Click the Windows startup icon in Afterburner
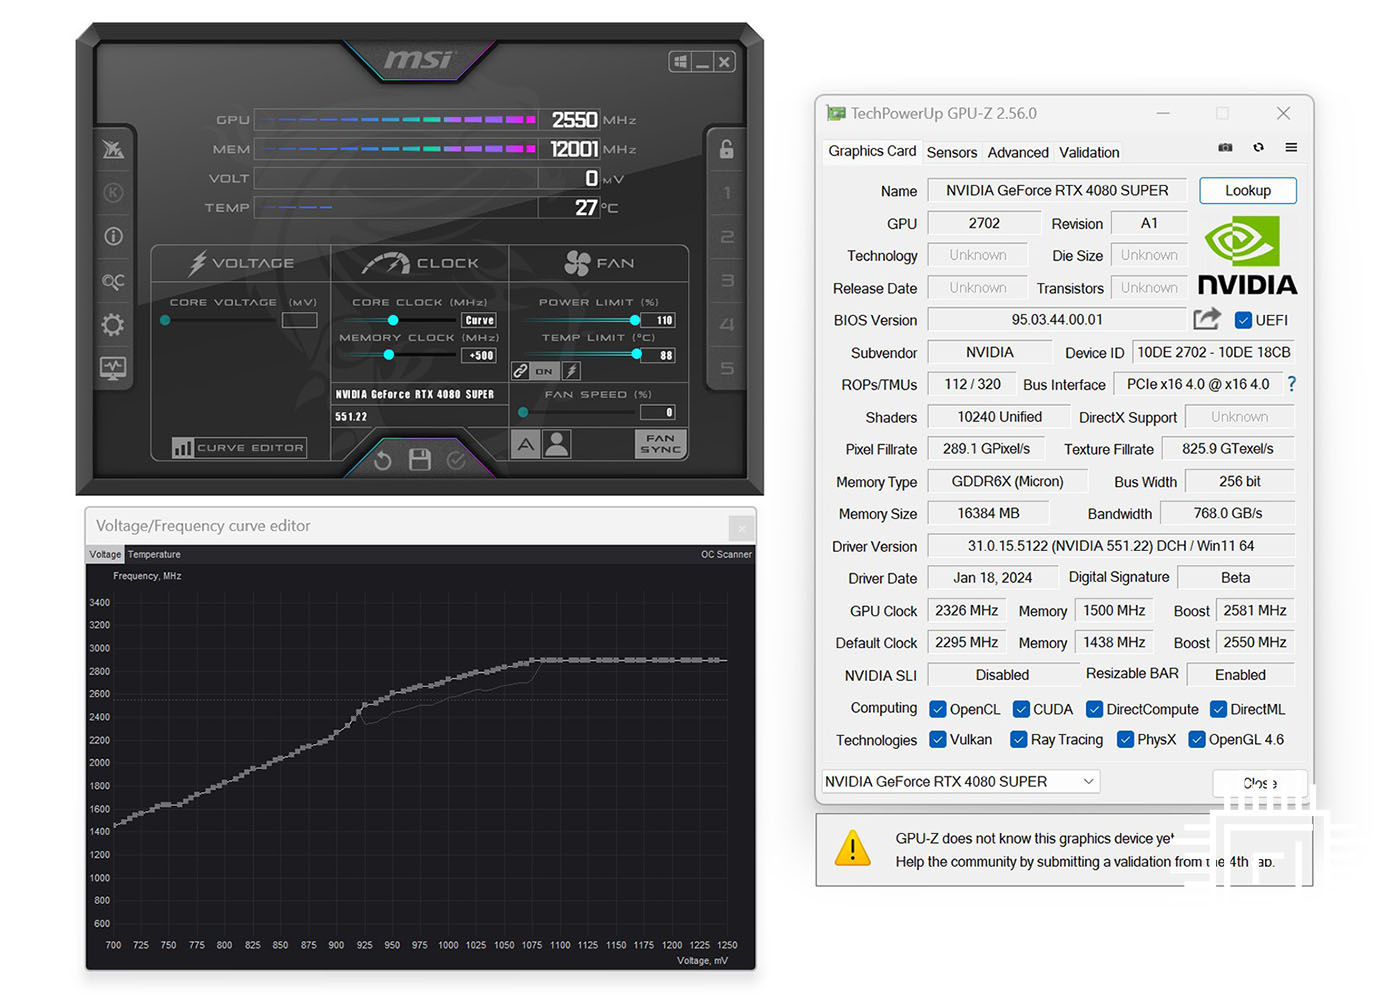The image size is (1400, 1000). 681,62
